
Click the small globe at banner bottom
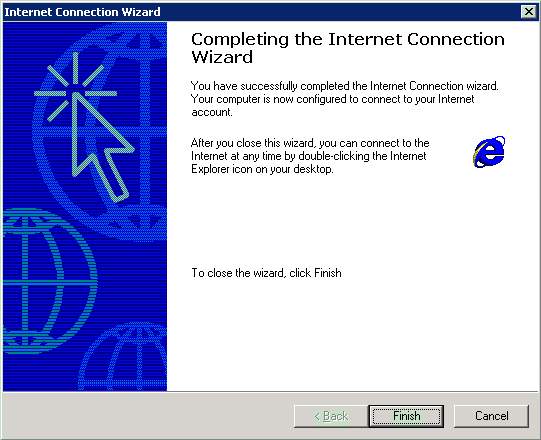(x=122, y=357)
